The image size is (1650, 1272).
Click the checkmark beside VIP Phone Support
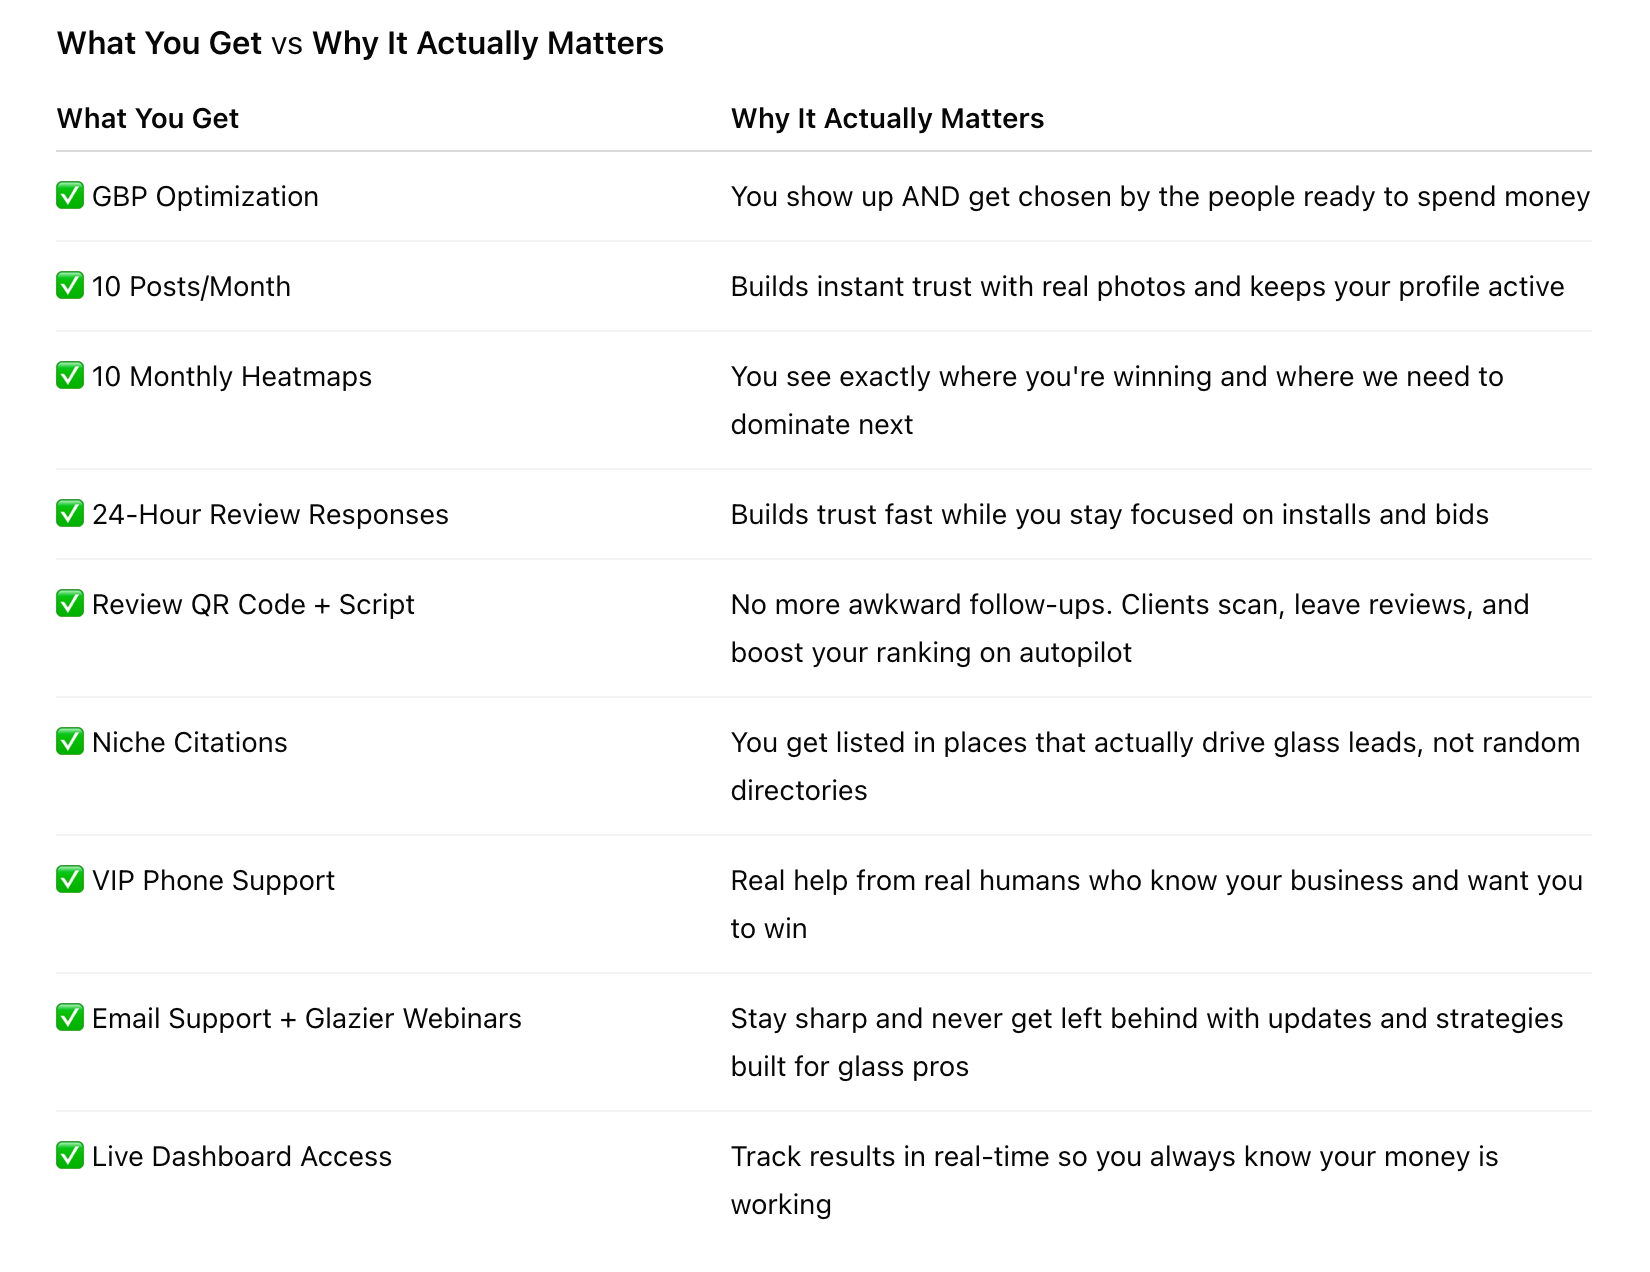coord(70,880)
